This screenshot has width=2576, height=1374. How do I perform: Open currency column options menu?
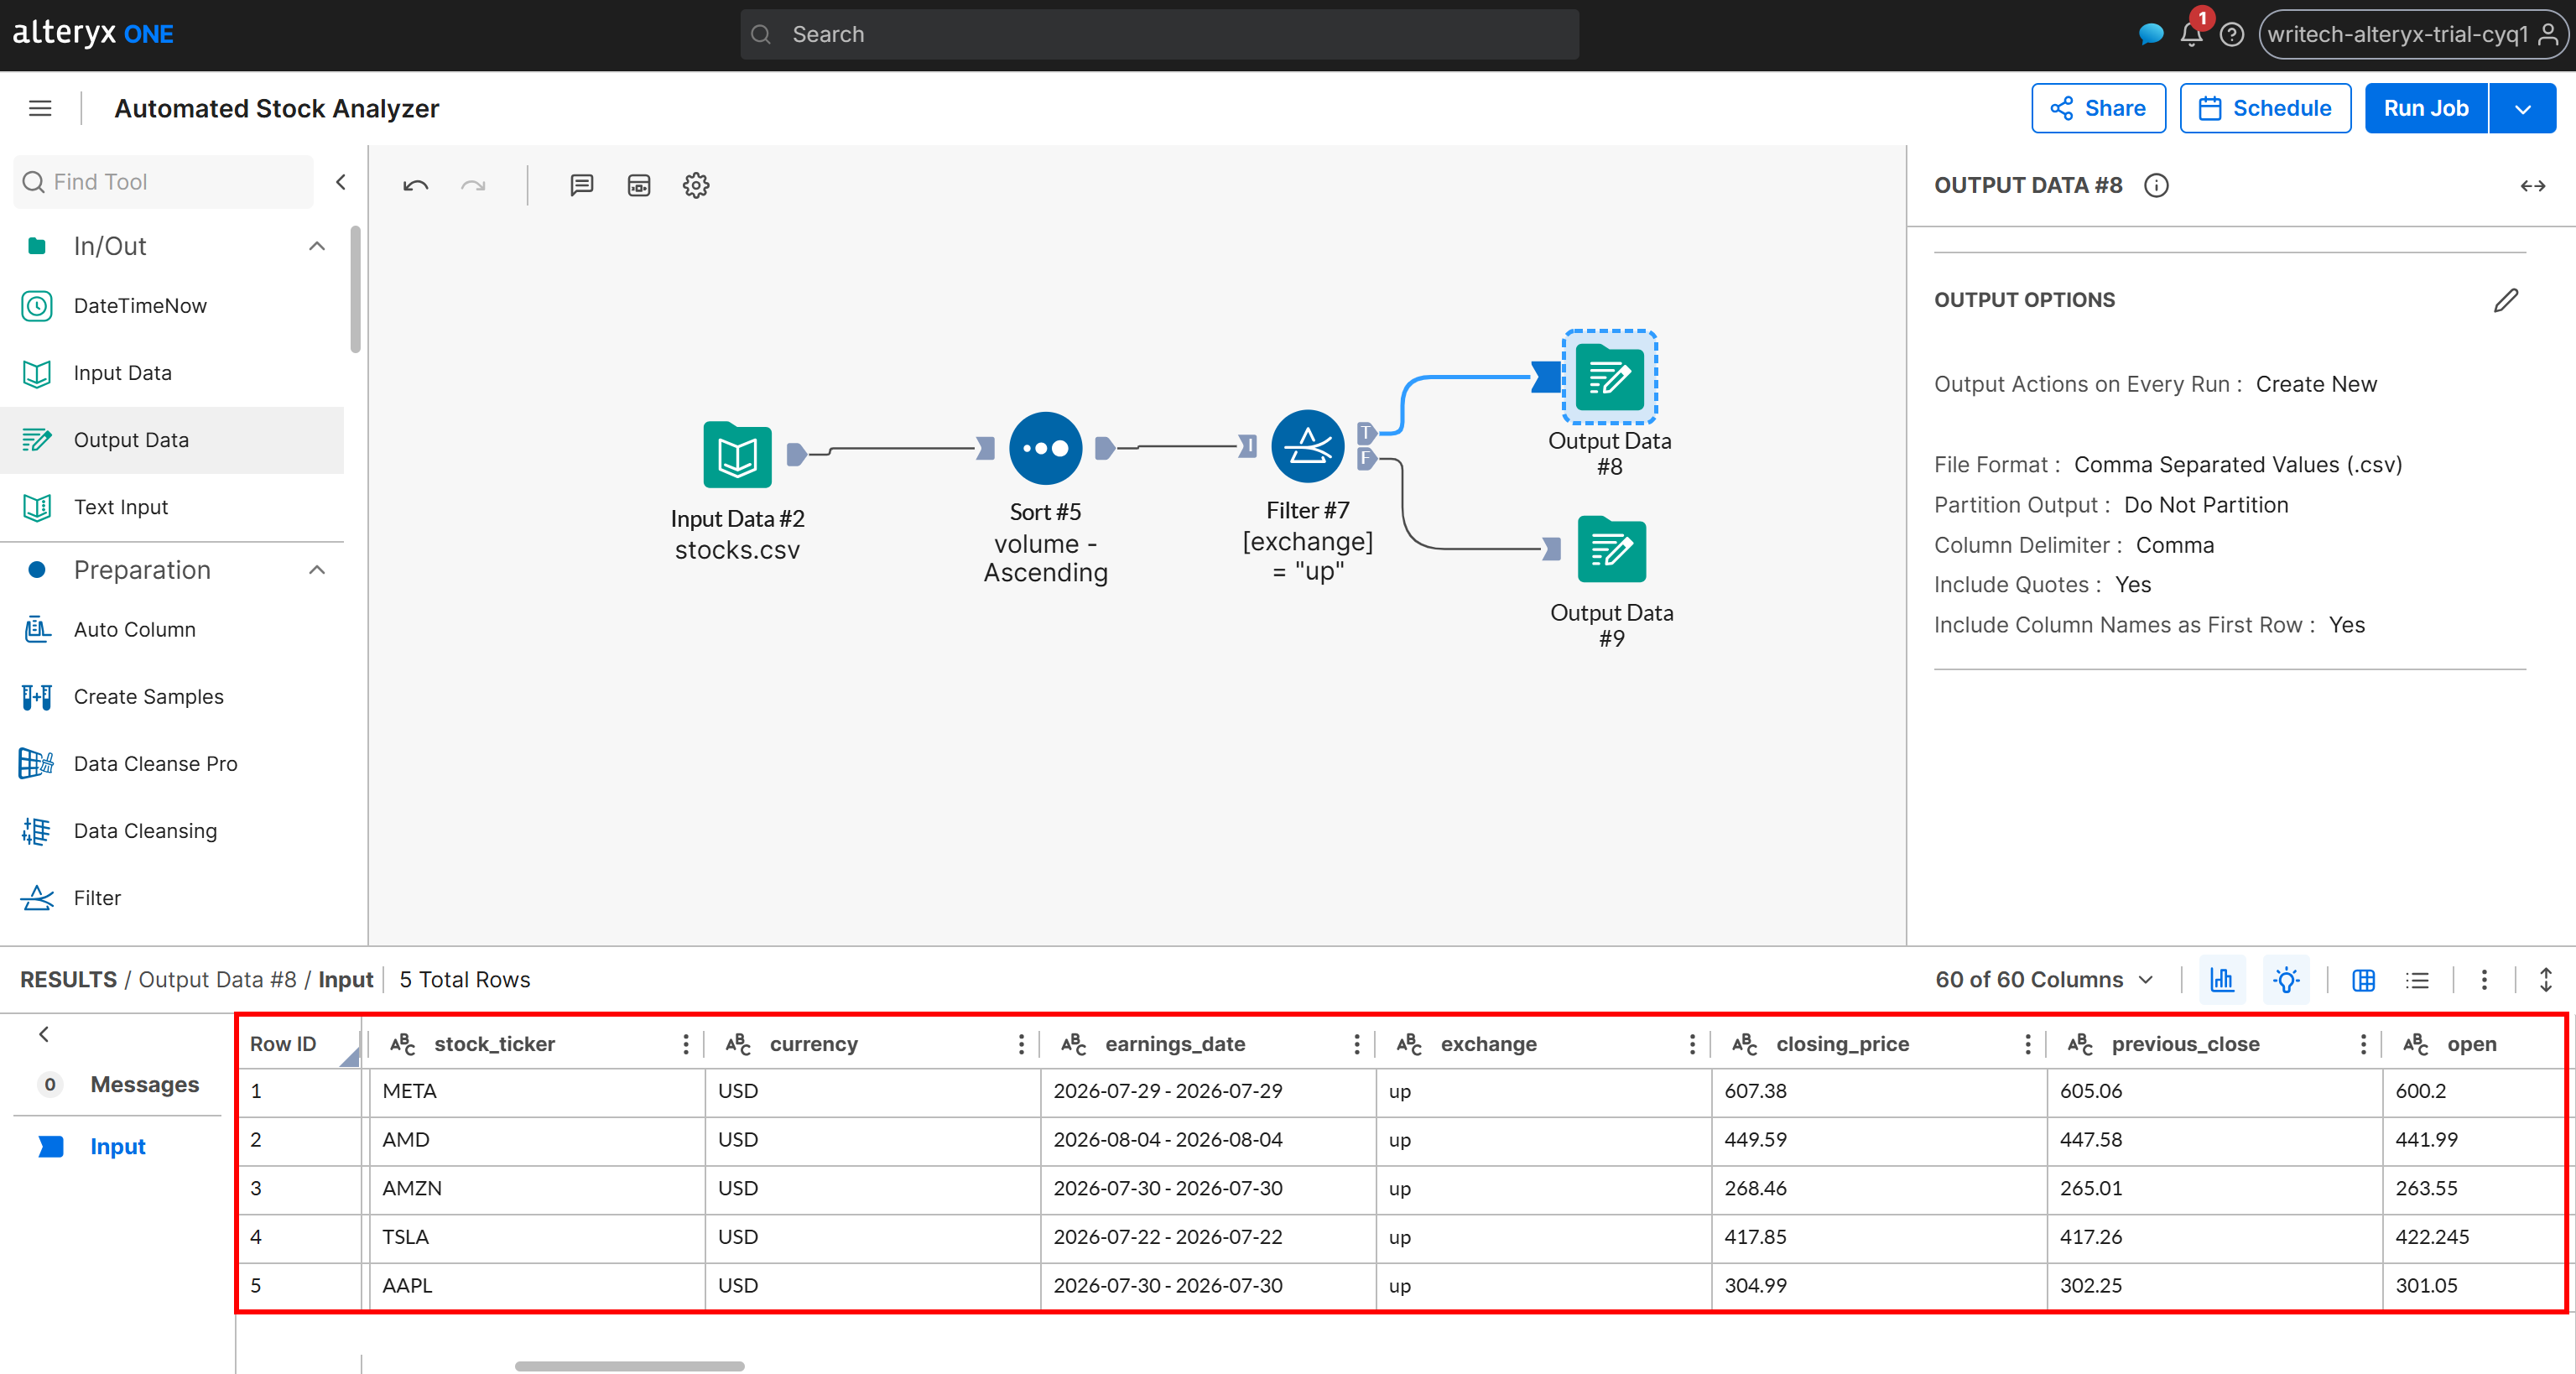(1021, 1044)
